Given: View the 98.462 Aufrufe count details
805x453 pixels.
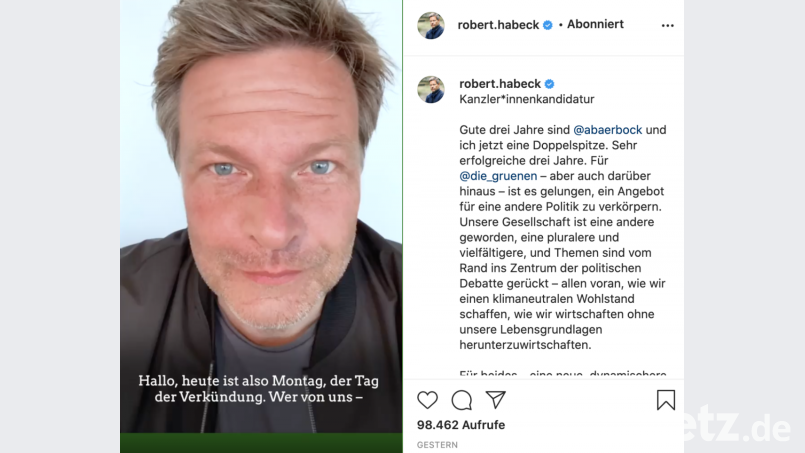Looking at the screenshot, I should (x=461, y=425).
